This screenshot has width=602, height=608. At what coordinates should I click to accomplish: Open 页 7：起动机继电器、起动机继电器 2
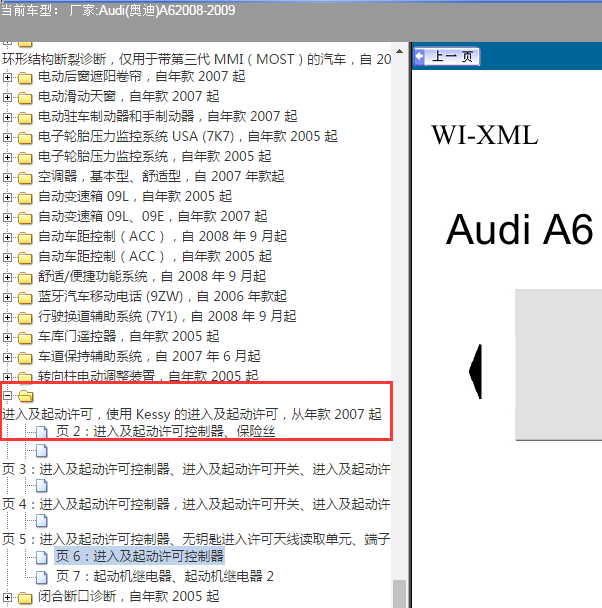click(x=165, y=576)
